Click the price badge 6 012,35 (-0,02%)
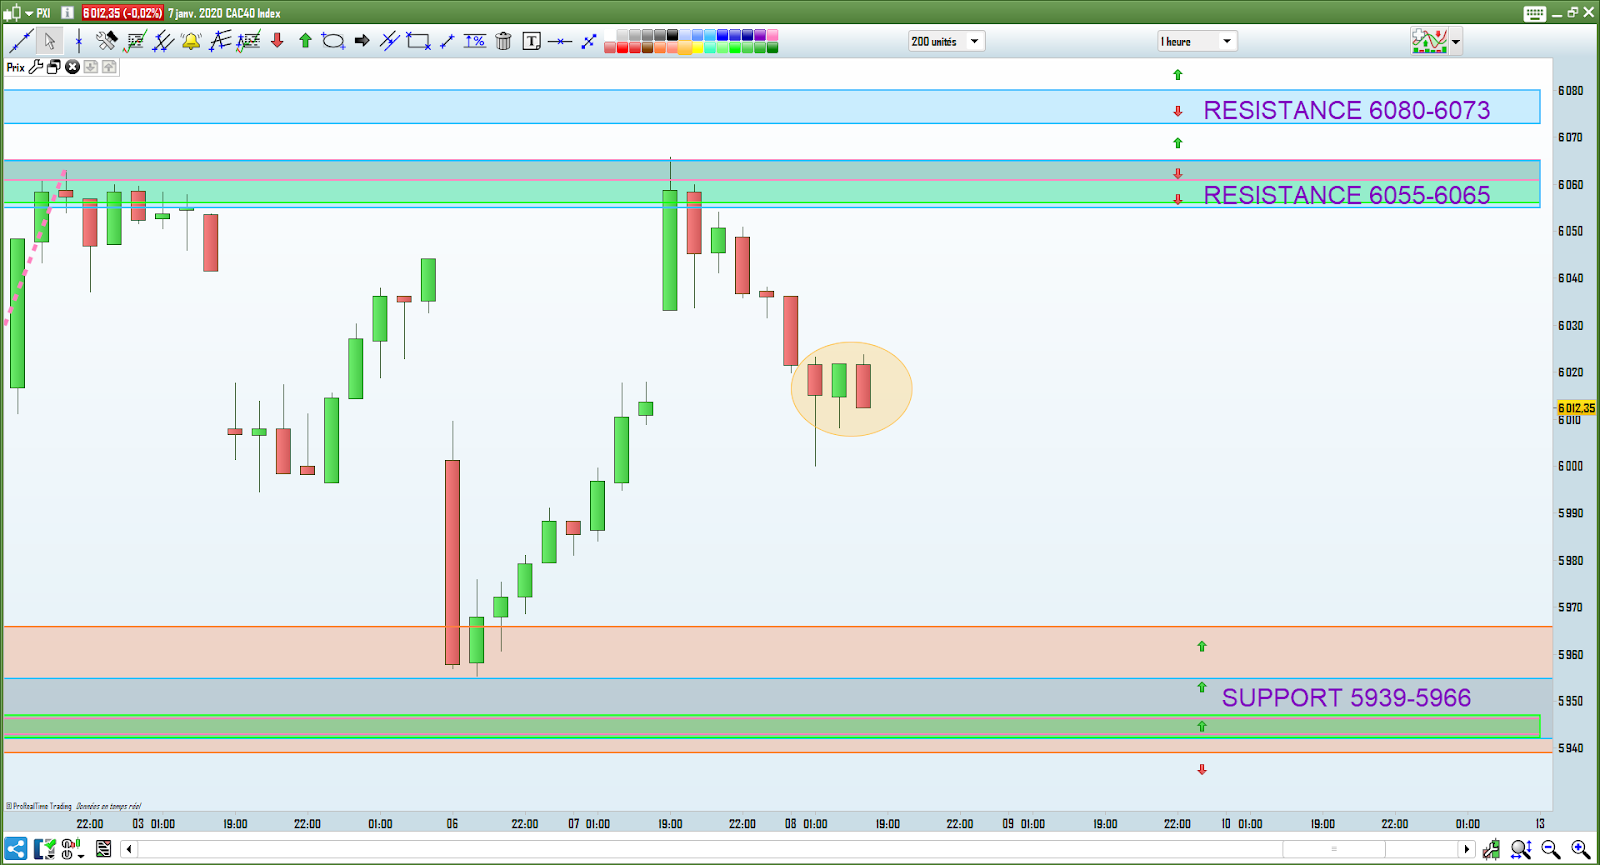 (122, 13)
